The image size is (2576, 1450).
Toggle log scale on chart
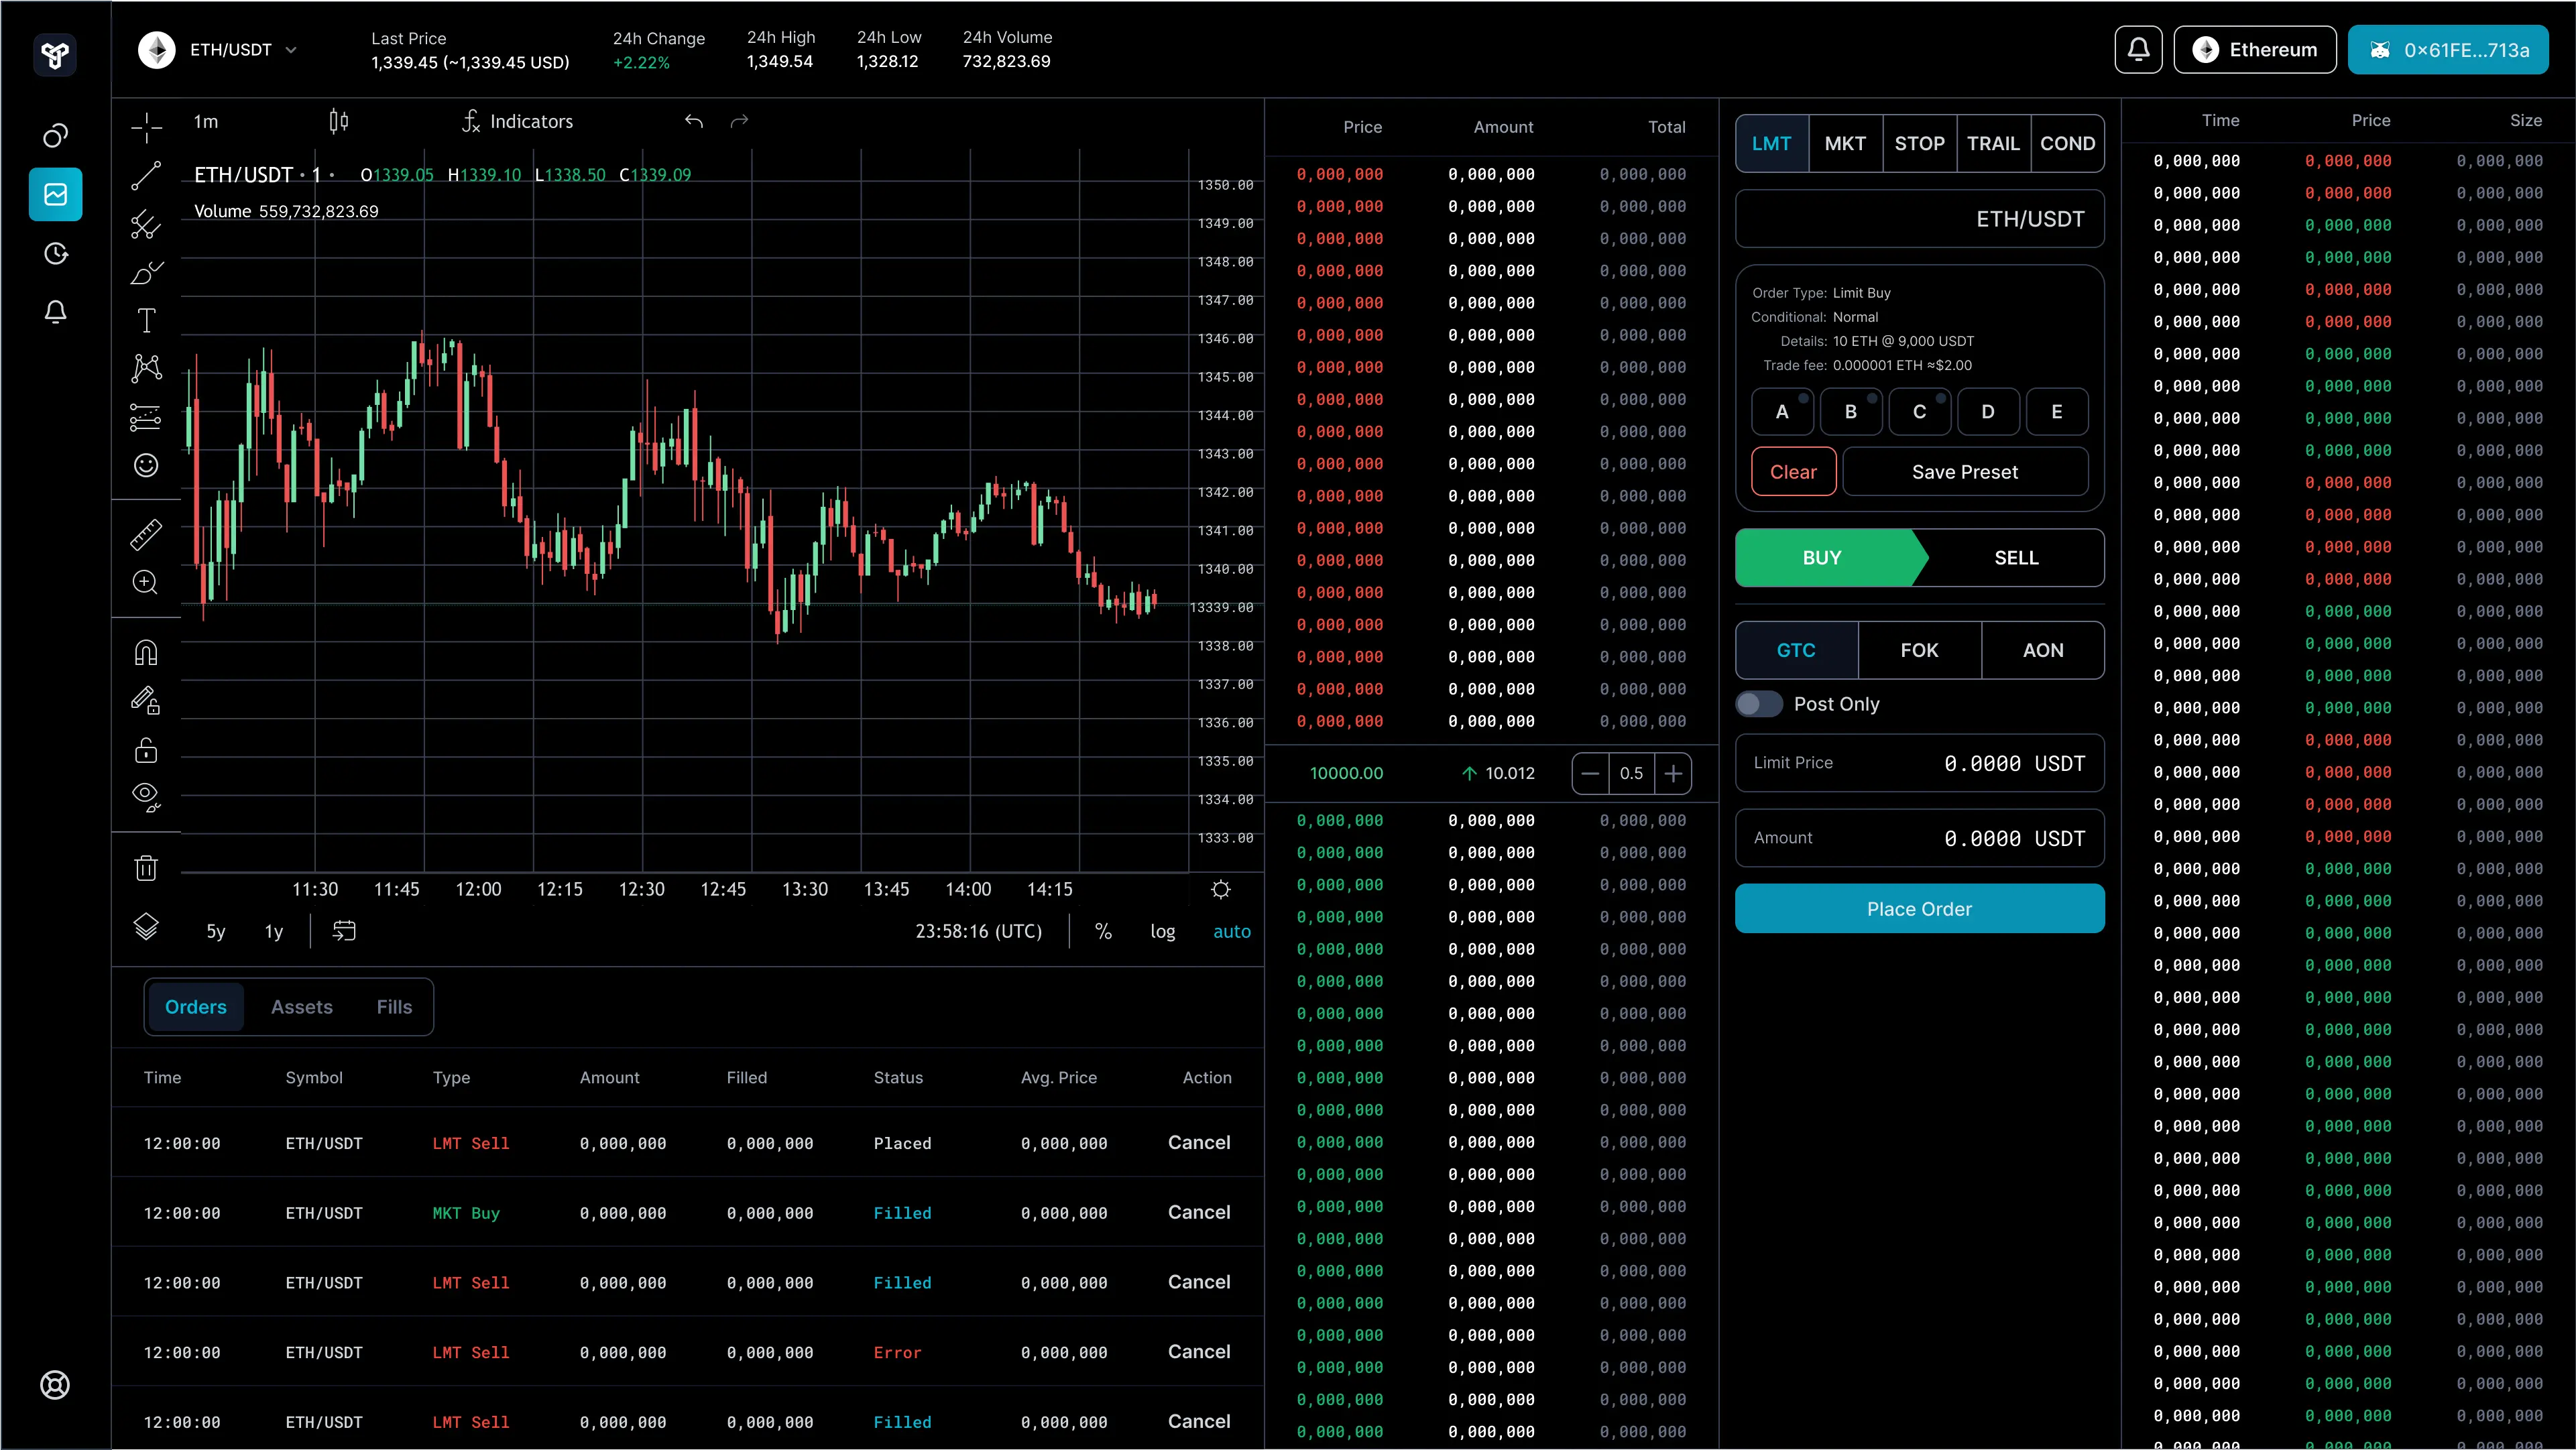1162,931
